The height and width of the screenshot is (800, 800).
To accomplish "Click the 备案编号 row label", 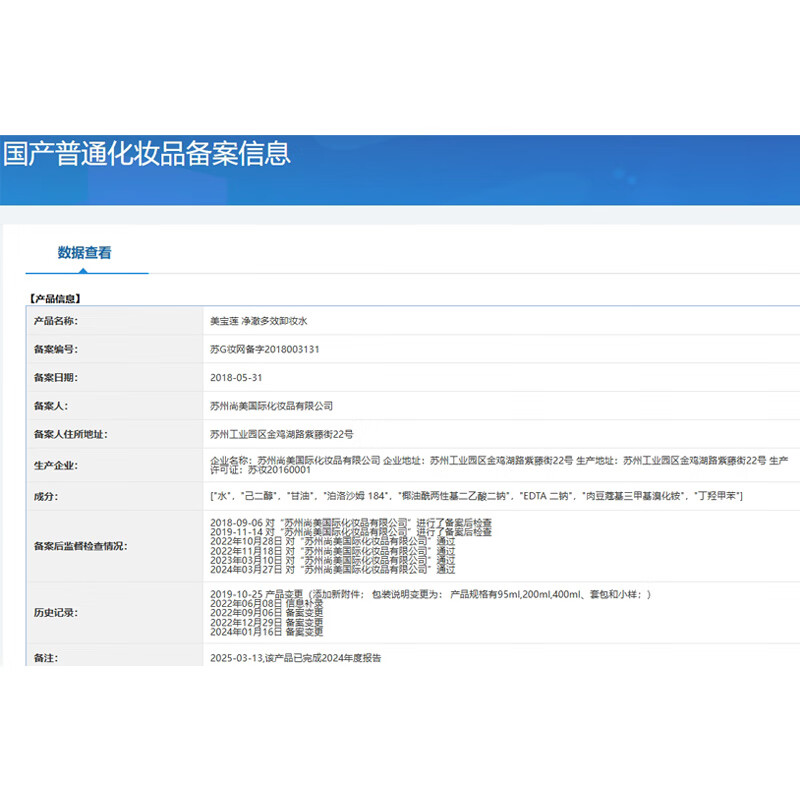I will 56,350.
